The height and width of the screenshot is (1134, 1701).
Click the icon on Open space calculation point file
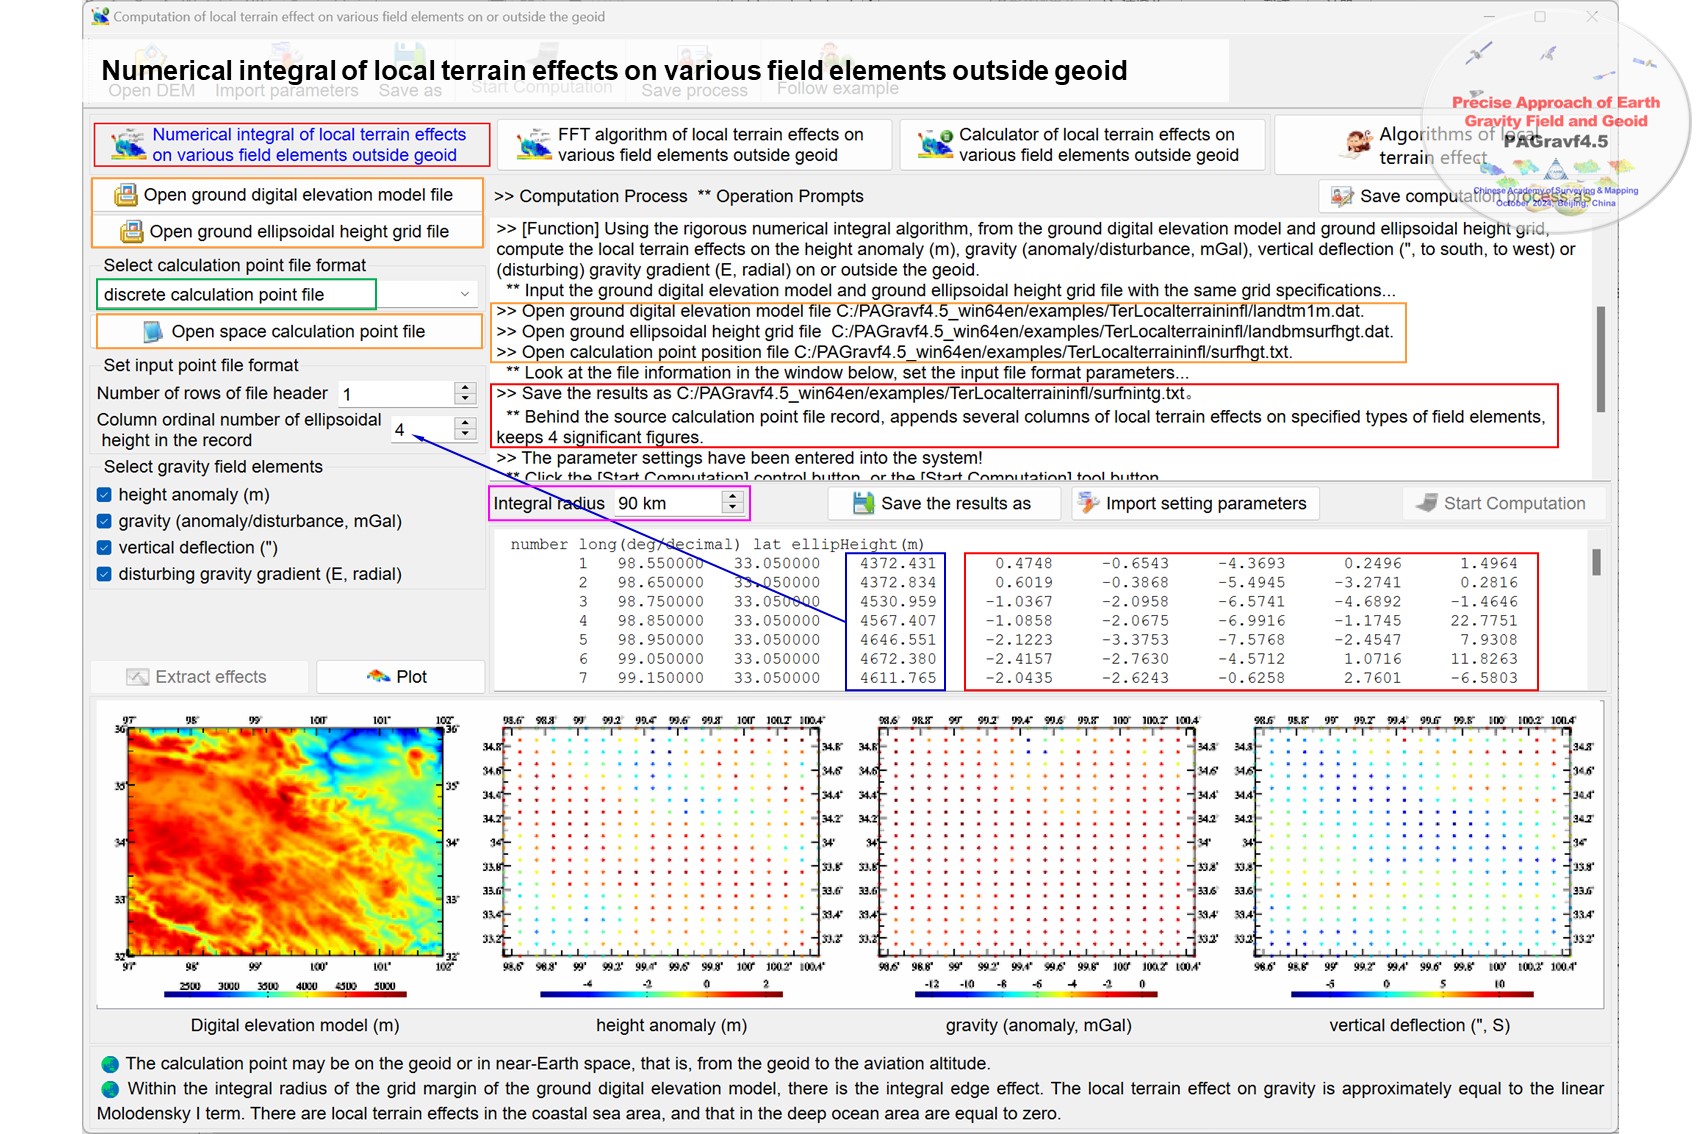tap(153, 331)
